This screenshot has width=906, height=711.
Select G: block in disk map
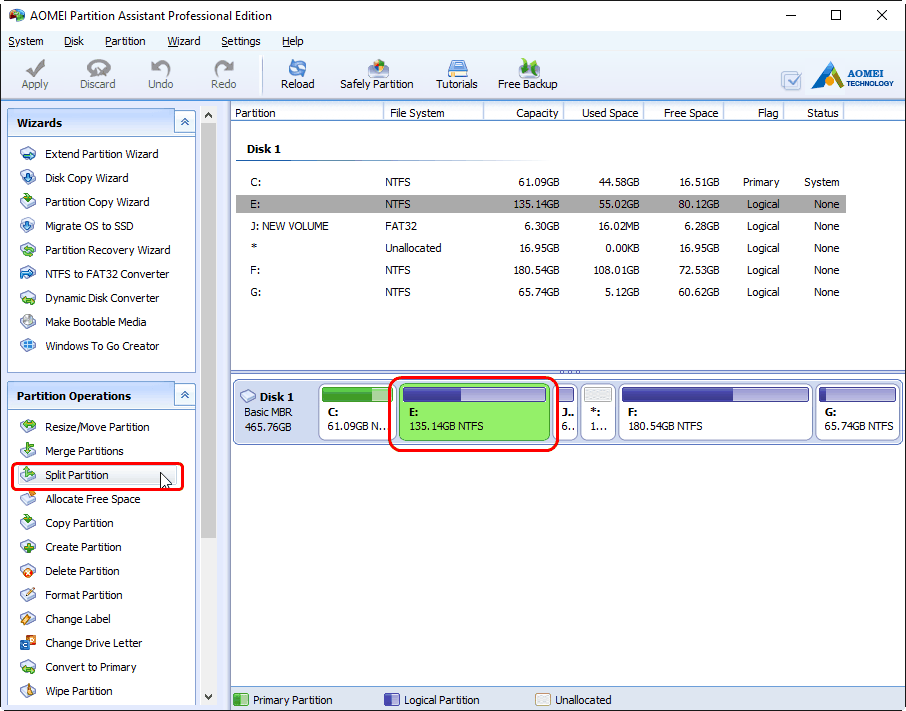click(858, 412)
